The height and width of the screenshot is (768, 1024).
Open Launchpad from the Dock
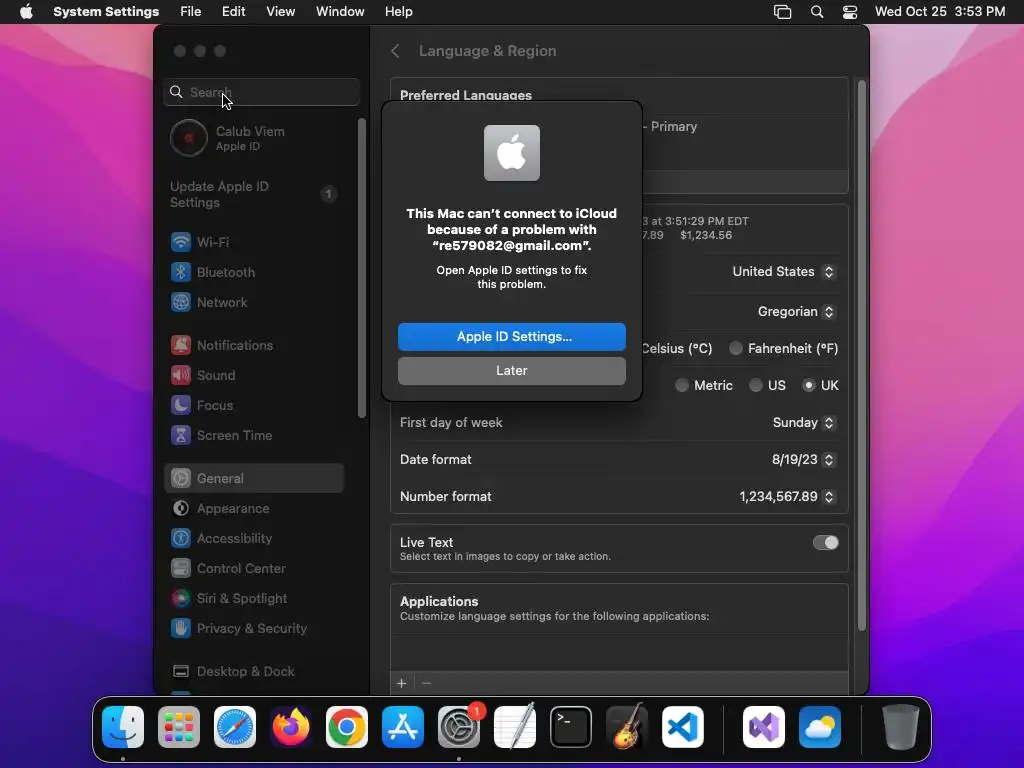pos(179,727)
